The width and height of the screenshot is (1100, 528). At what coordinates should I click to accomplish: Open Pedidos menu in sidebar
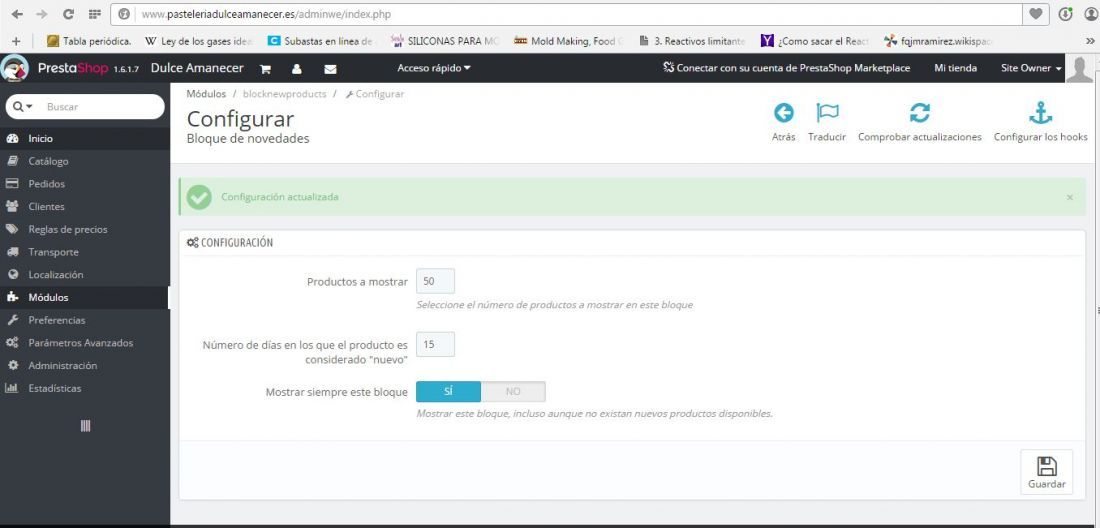click(85, 184)
